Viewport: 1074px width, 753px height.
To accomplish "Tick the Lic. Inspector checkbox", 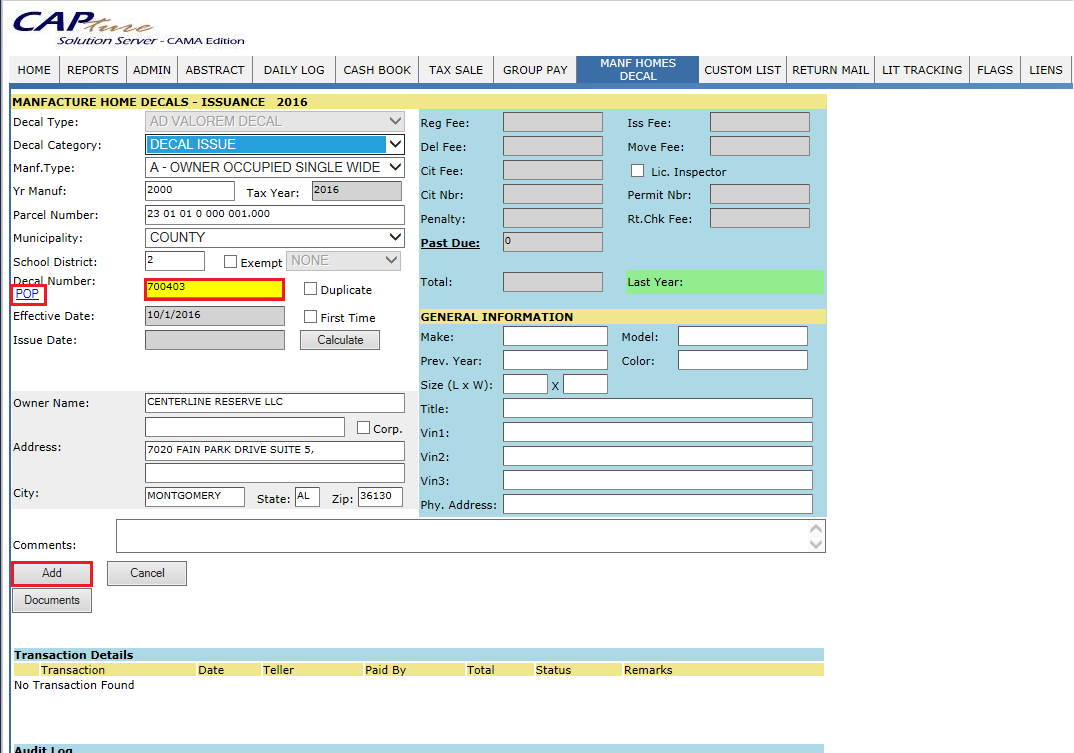I will (637, 171).
